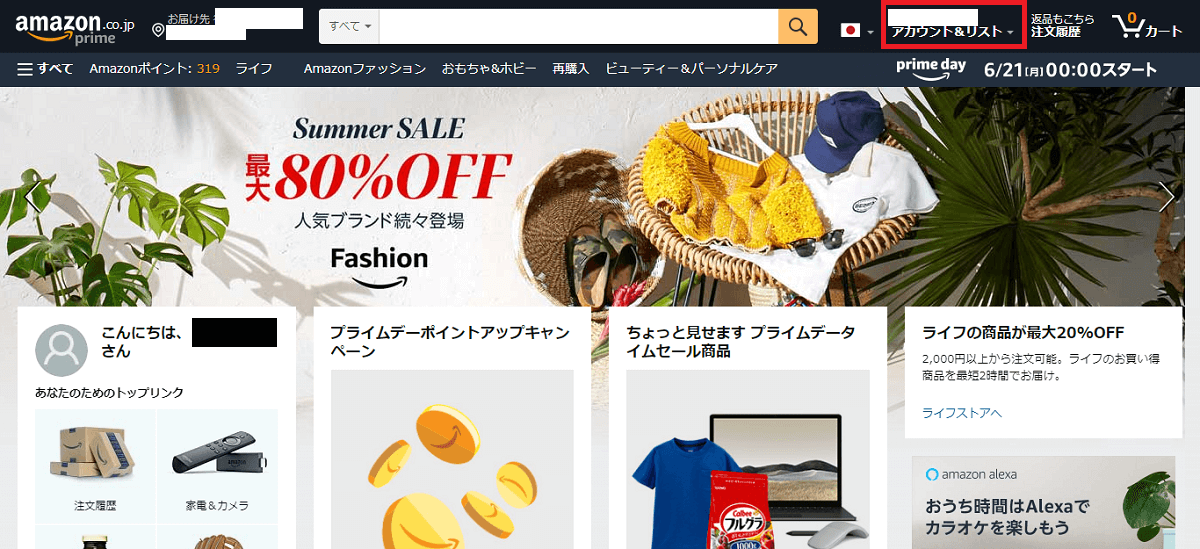The image size is (1200, 549).
Task: Click the Amazon.co.jp prime logo
Action: click(74, 28)
